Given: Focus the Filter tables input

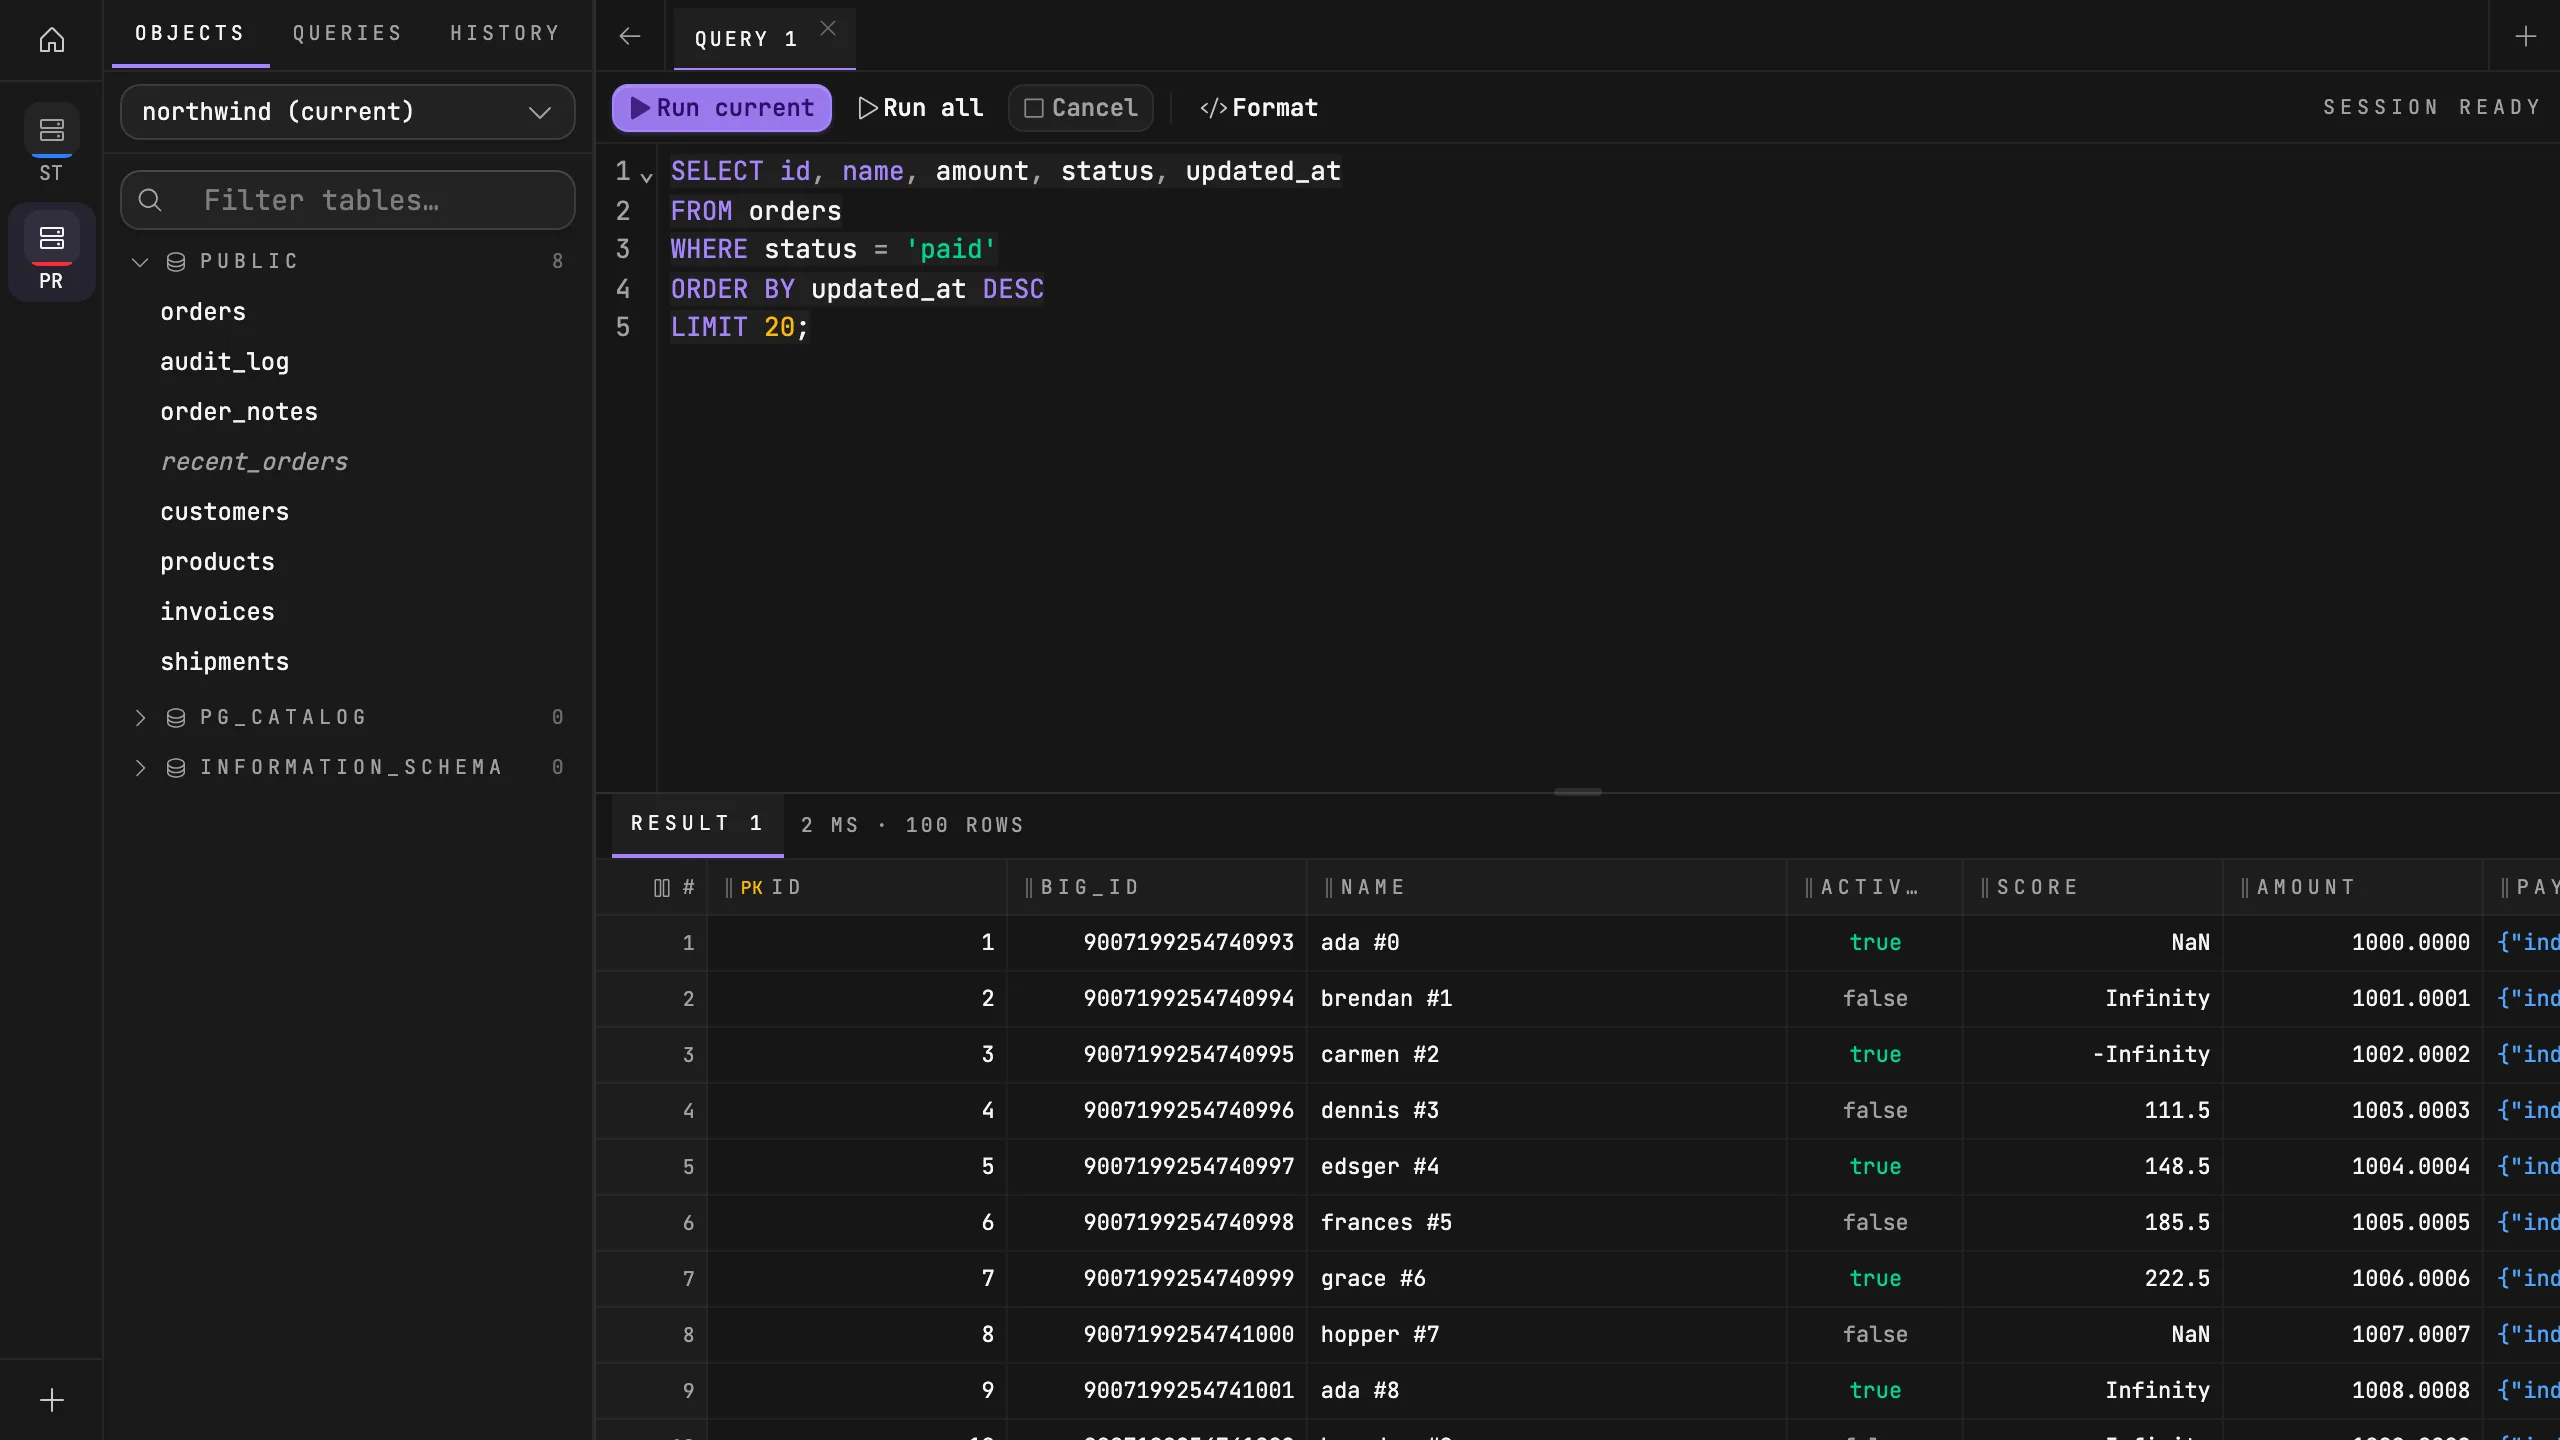Looking at the screenshot, I should (x=347, y=200).
